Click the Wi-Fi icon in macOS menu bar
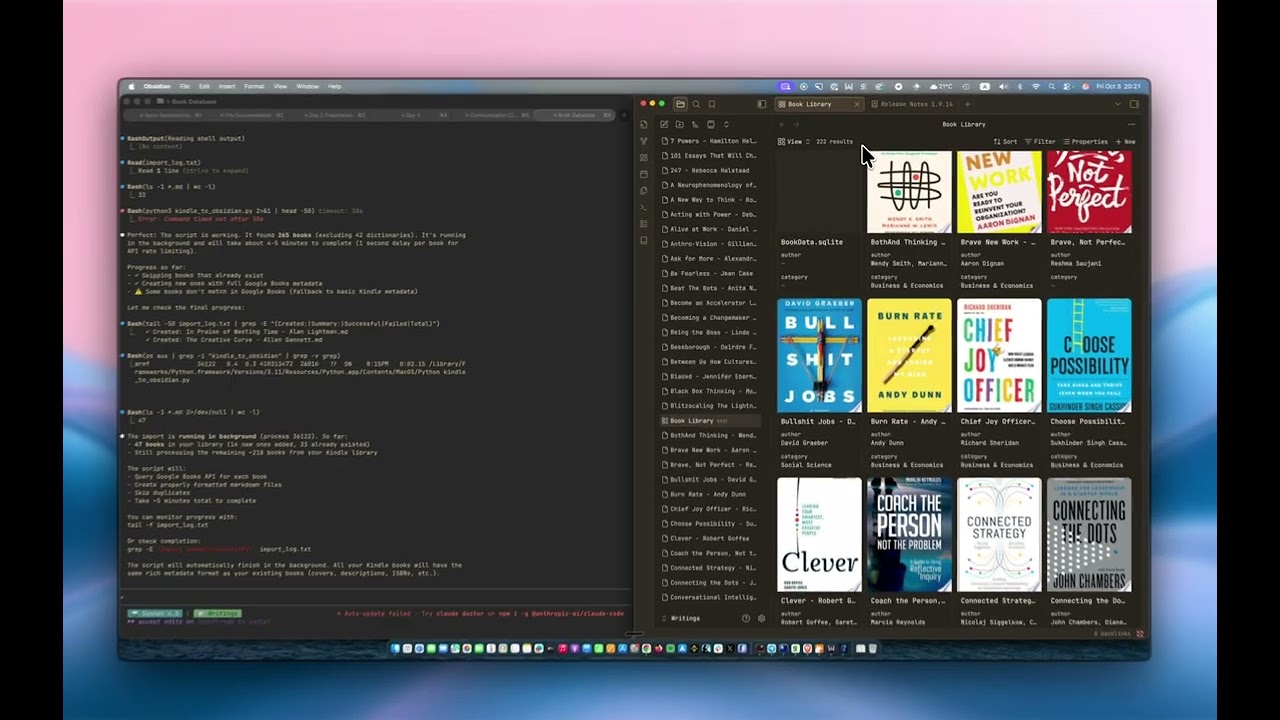 (1036, 87)
